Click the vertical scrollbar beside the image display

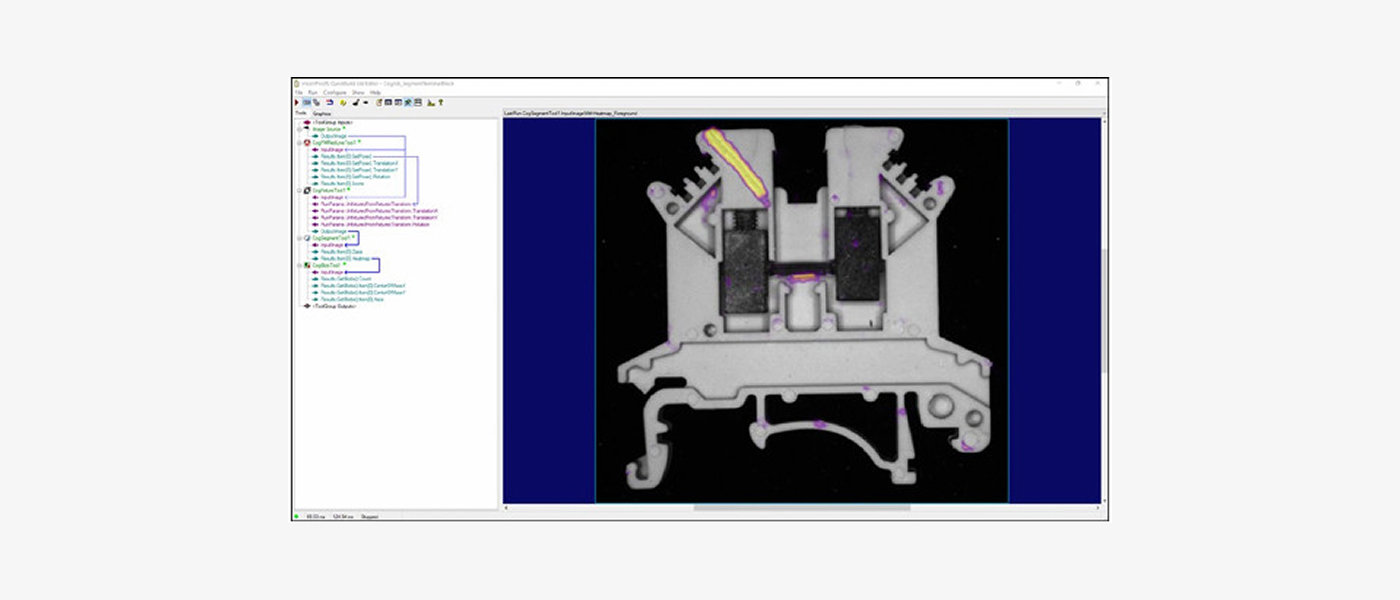pos(1104,310)
